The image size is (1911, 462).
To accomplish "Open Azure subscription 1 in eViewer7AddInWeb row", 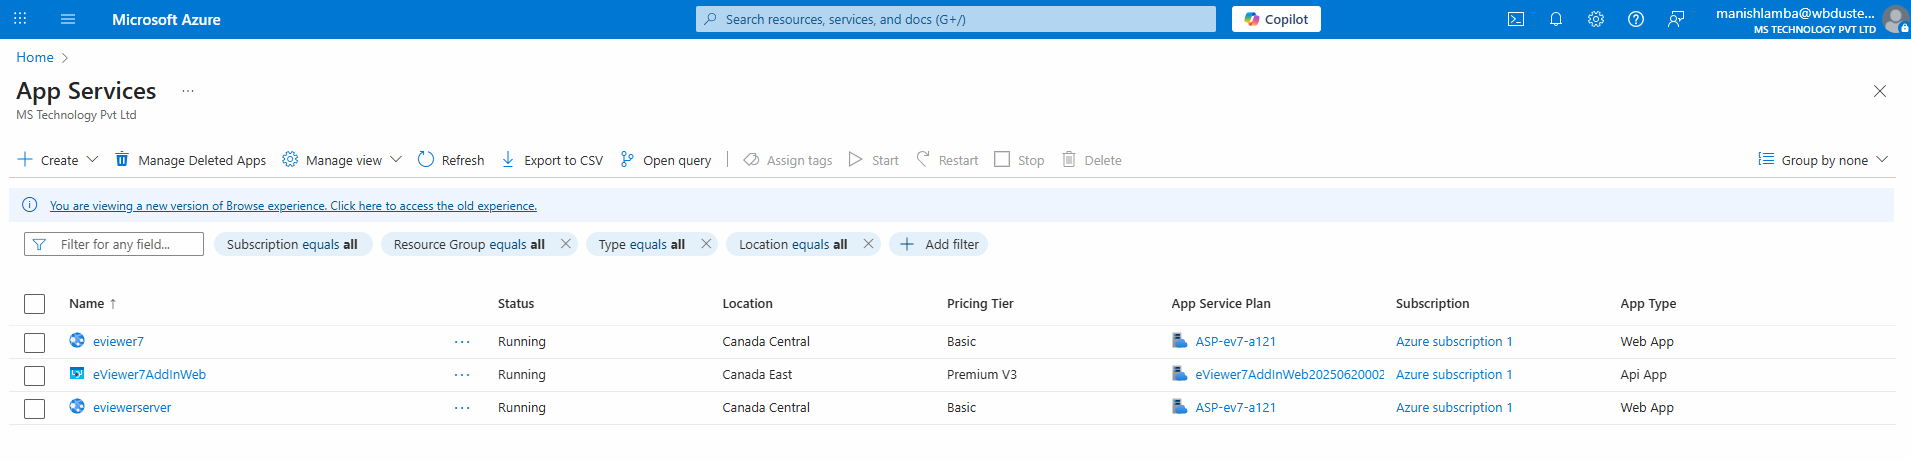I will coord(1454,374).
